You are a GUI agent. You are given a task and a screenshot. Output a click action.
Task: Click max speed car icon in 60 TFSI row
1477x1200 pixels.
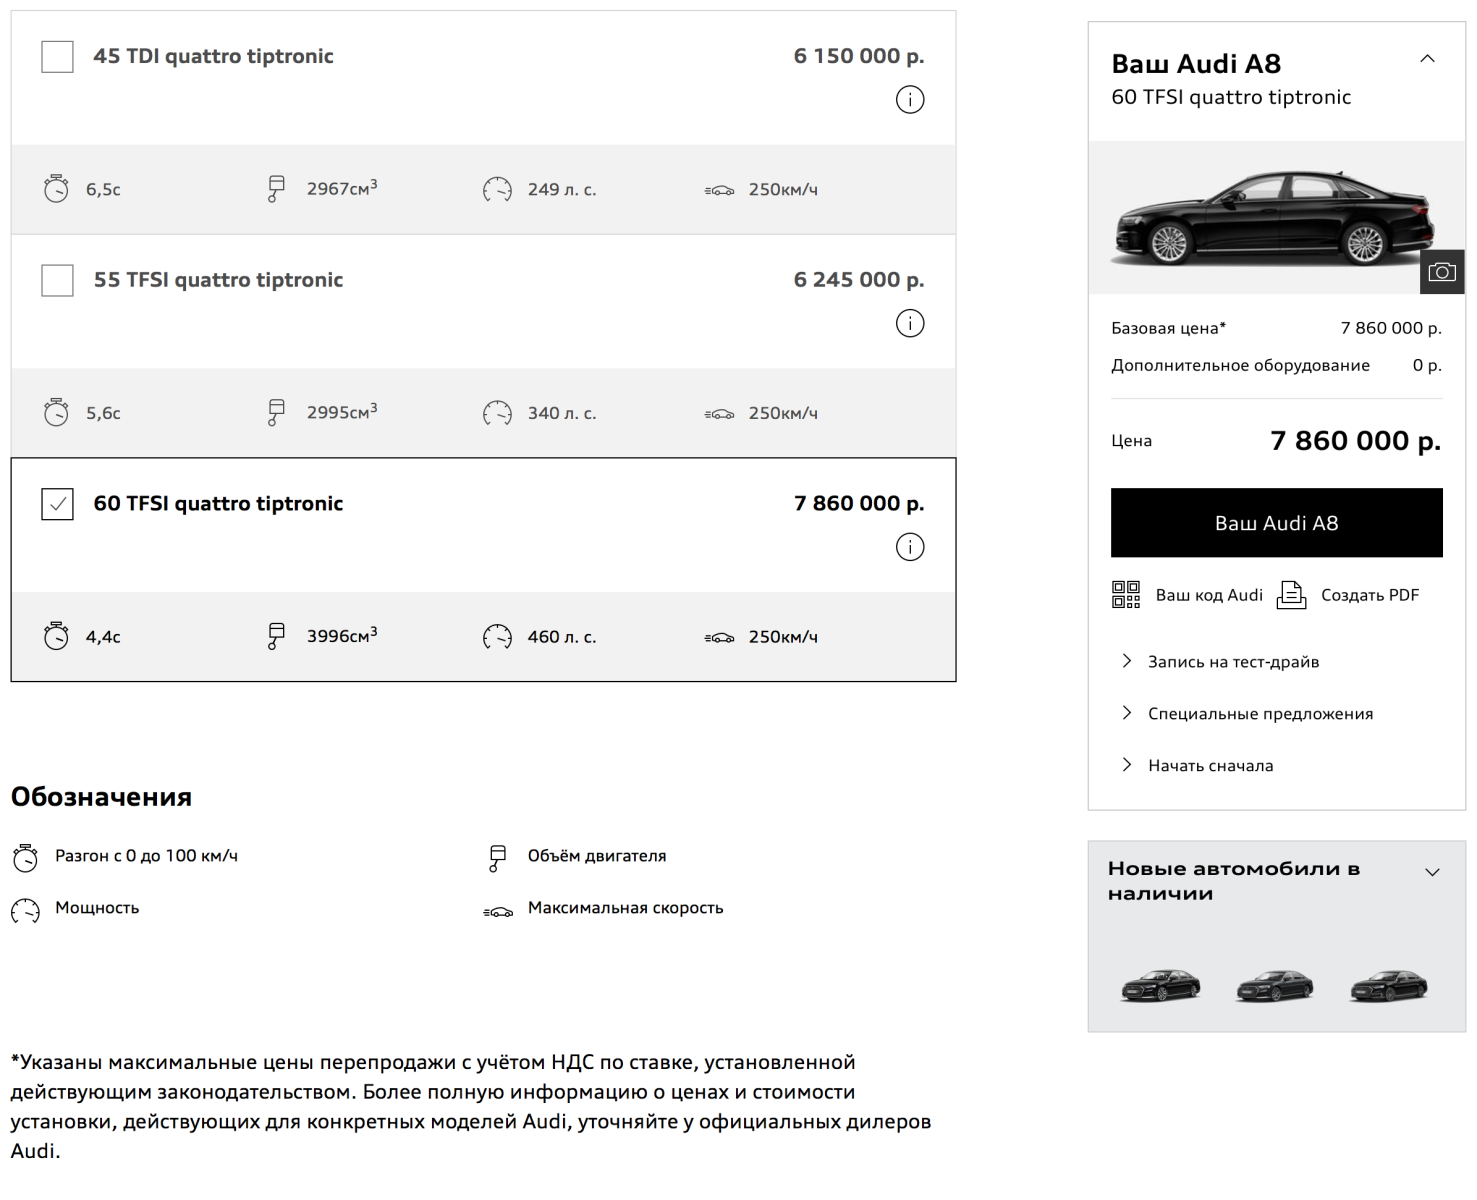[x=719, y=638]
